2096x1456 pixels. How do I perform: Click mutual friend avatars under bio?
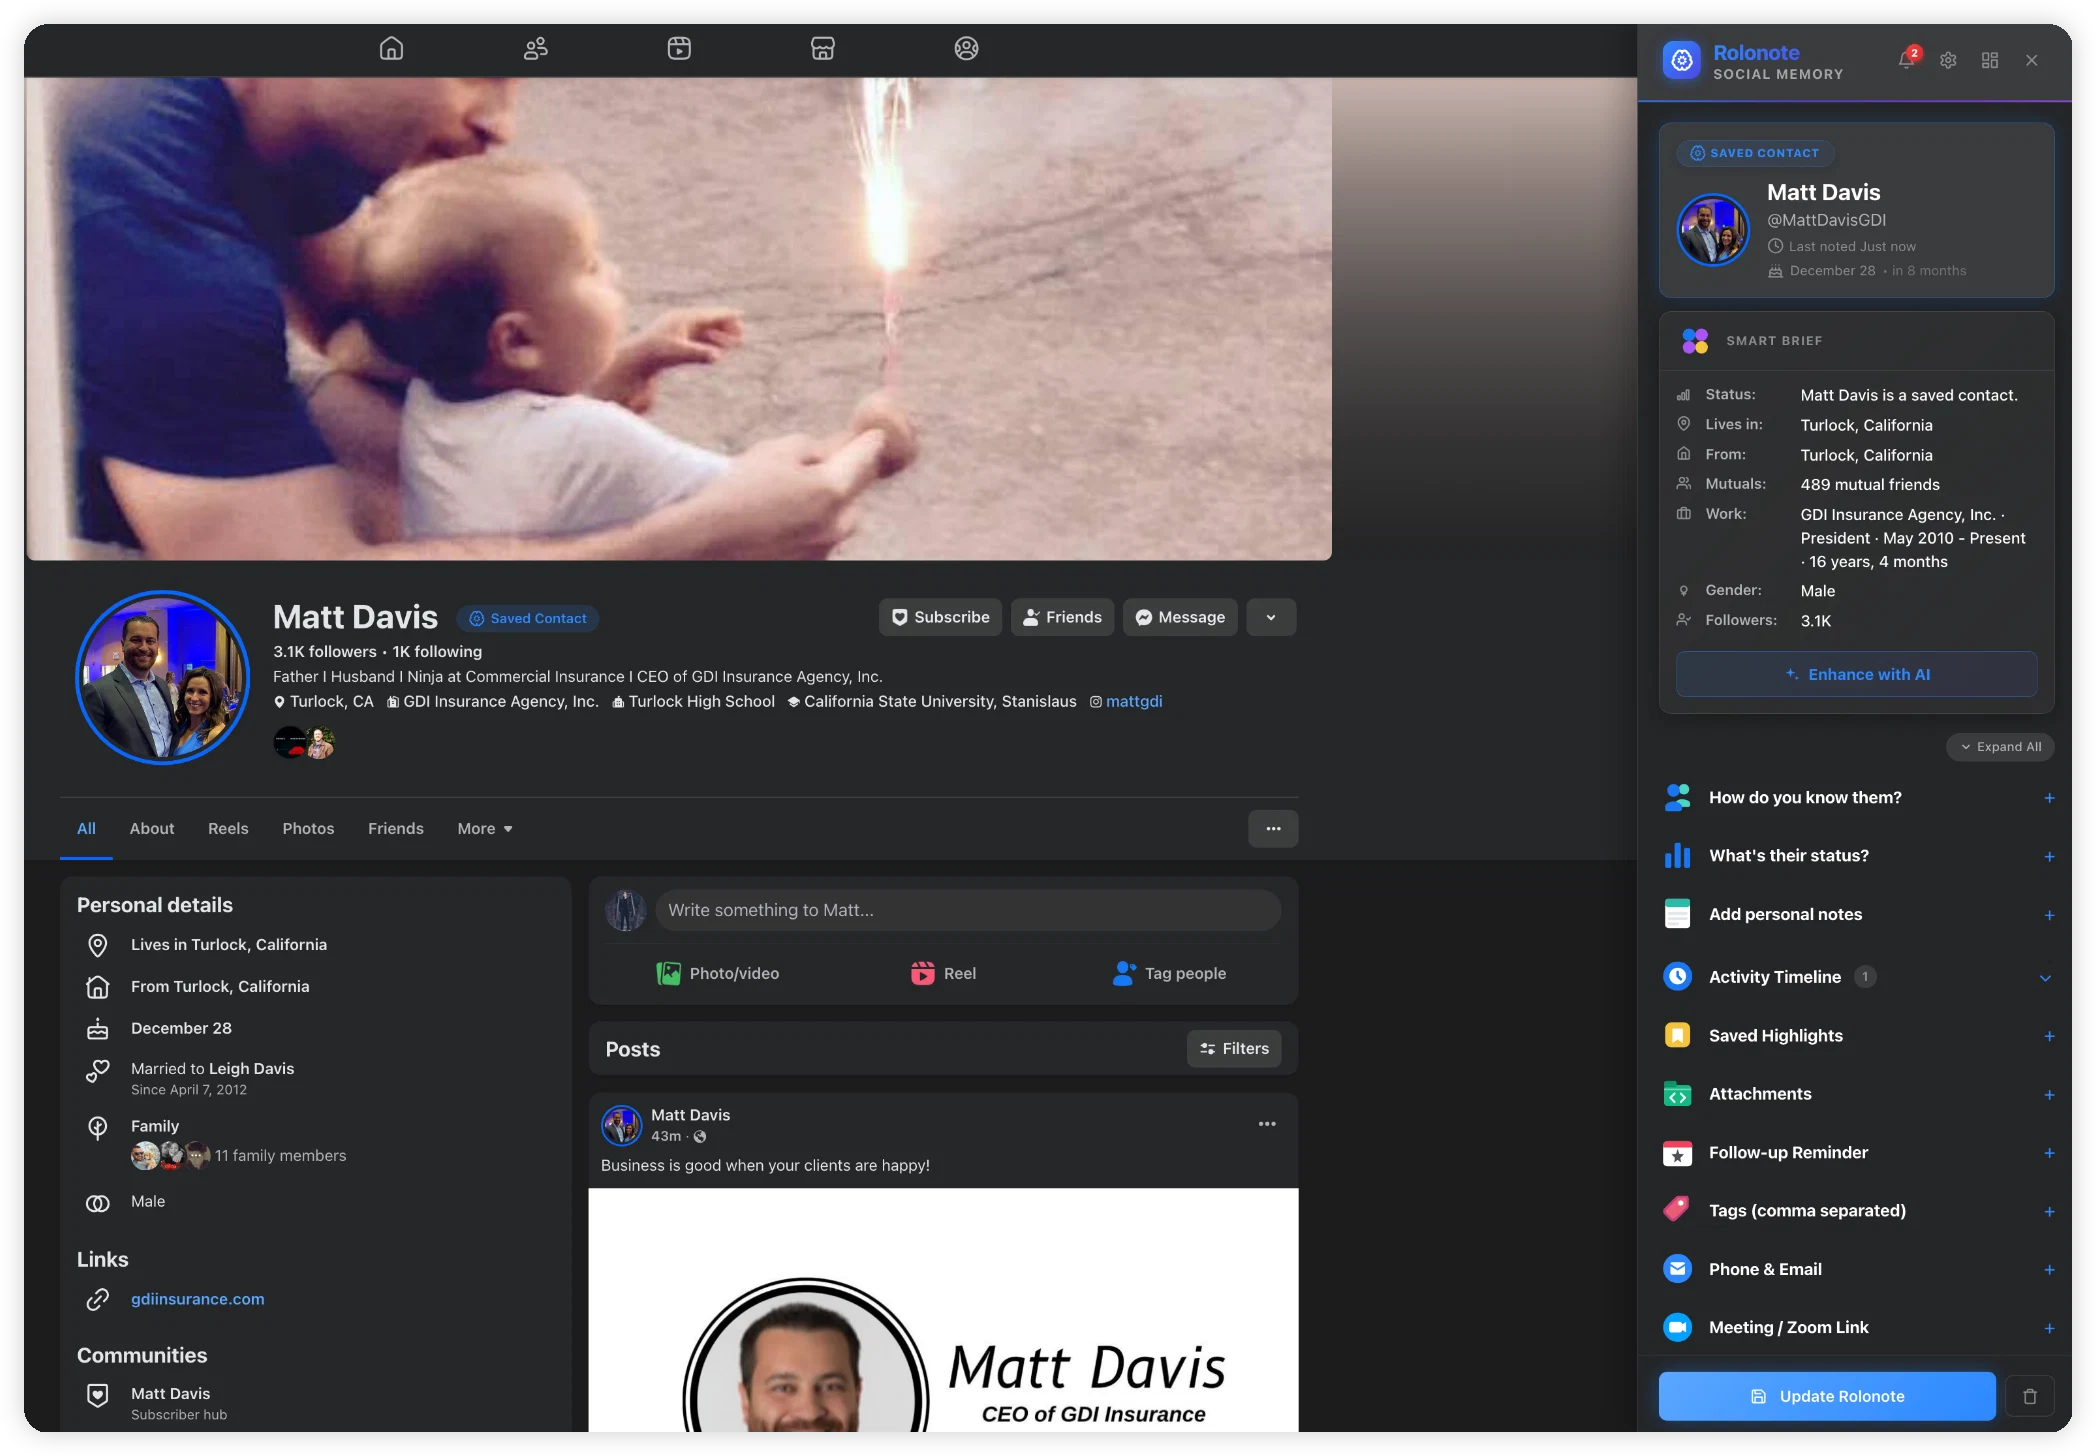(x=304, y=743)
